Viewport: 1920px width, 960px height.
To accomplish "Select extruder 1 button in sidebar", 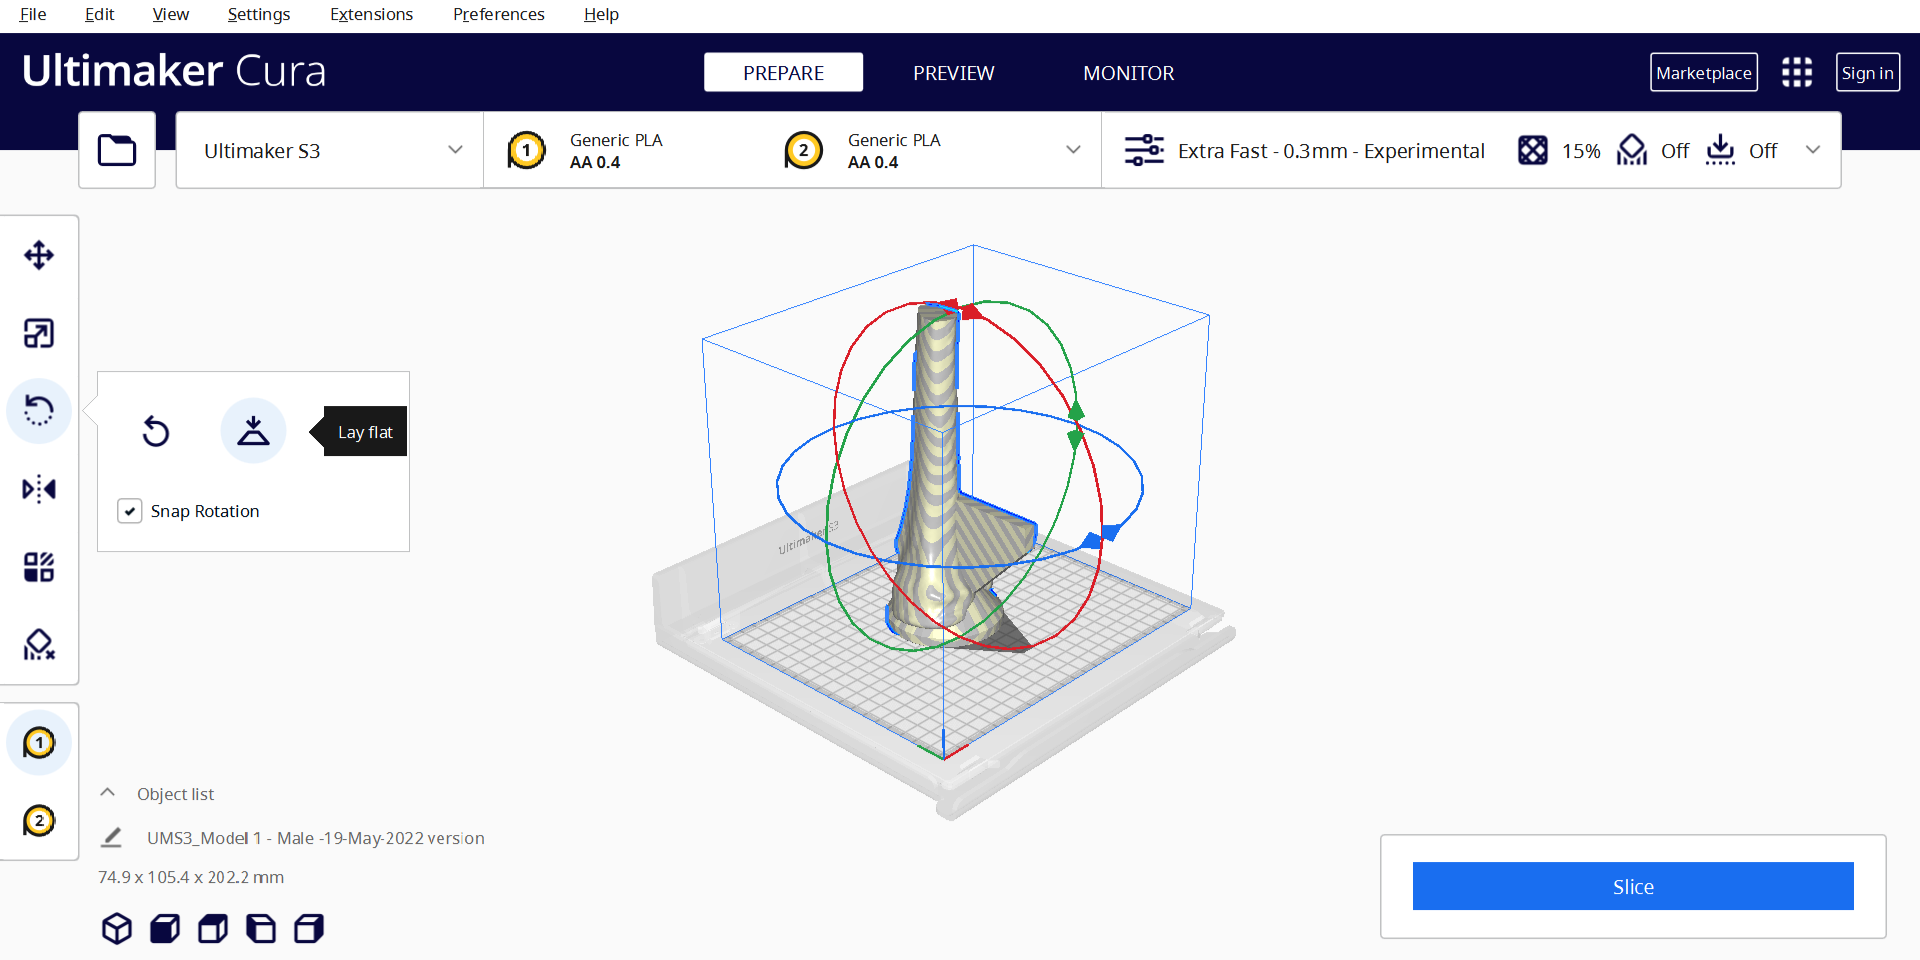I will 39,743.
